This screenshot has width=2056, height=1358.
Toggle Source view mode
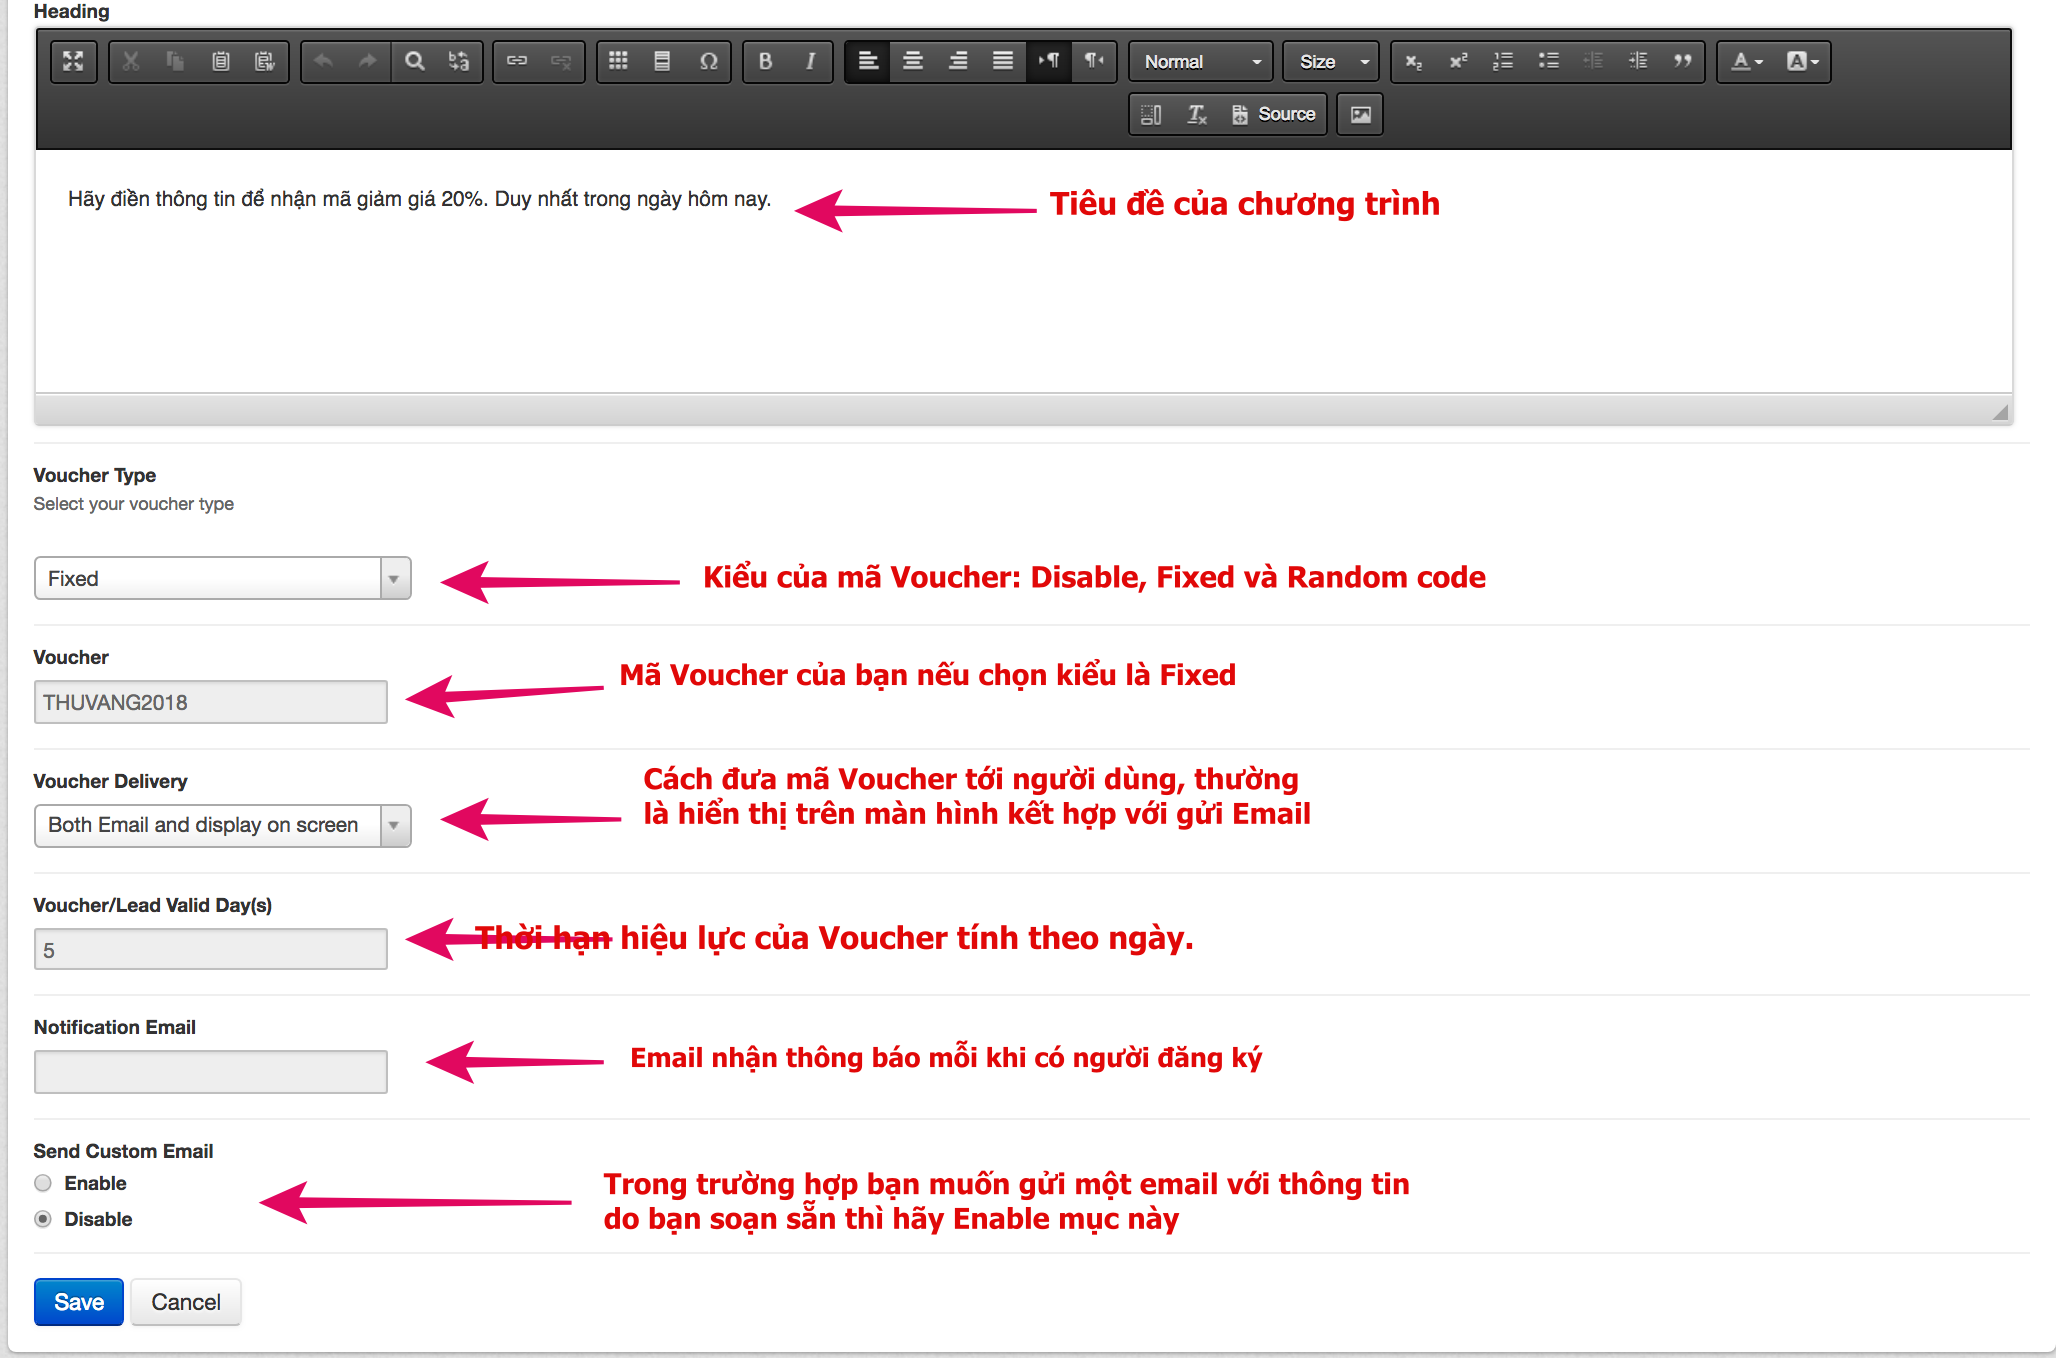pyautogui.click(x=1273, y=114)
